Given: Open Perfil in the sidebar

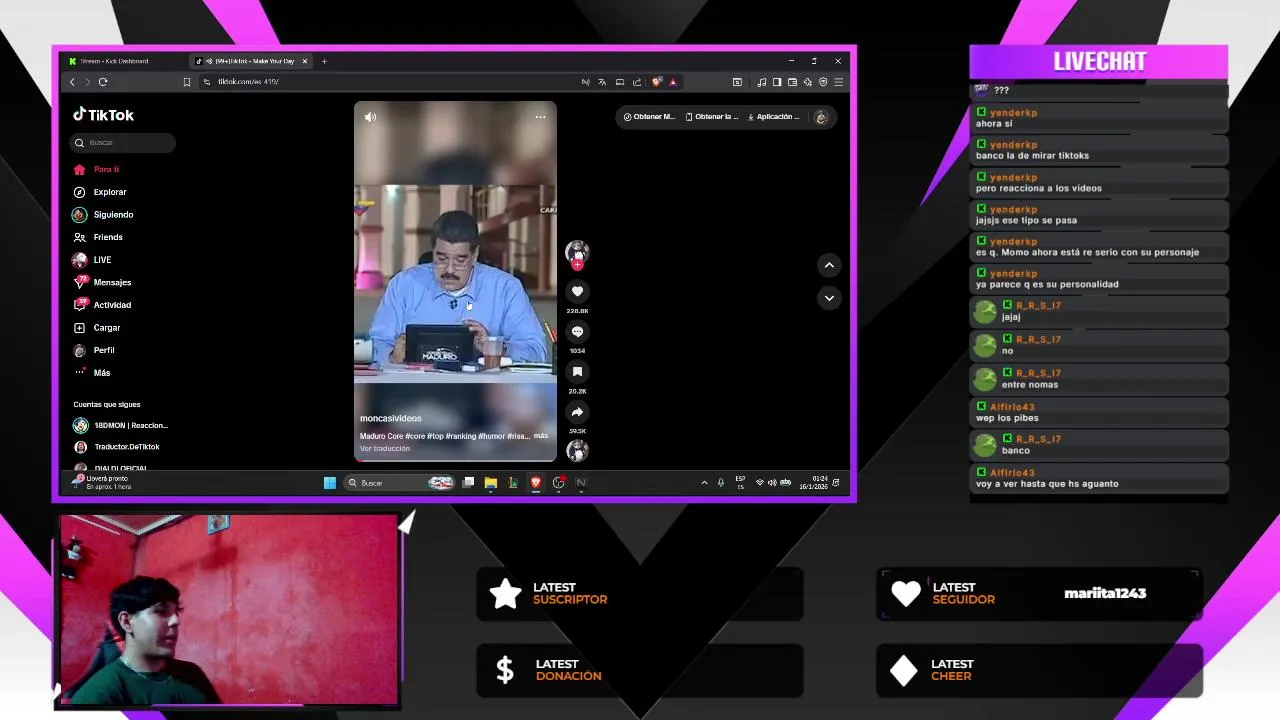Looking at the screenshot, I should [94, 350].
